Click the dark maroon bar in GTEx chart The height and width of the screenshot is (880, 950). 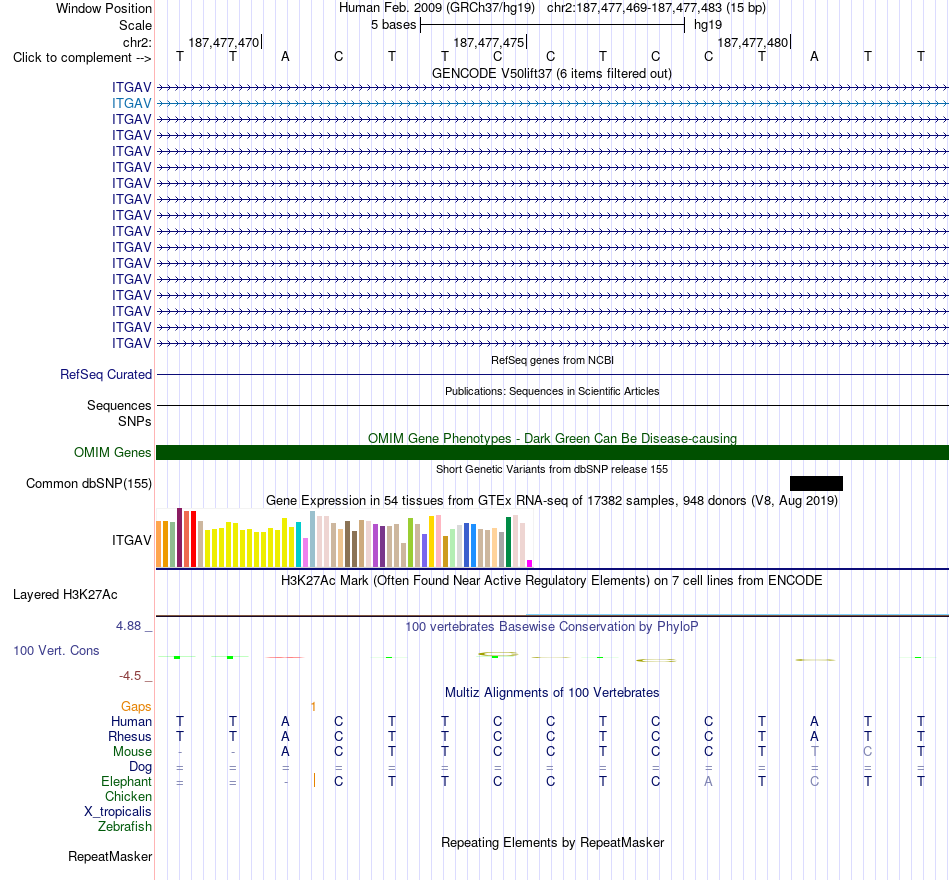(179, 538)
